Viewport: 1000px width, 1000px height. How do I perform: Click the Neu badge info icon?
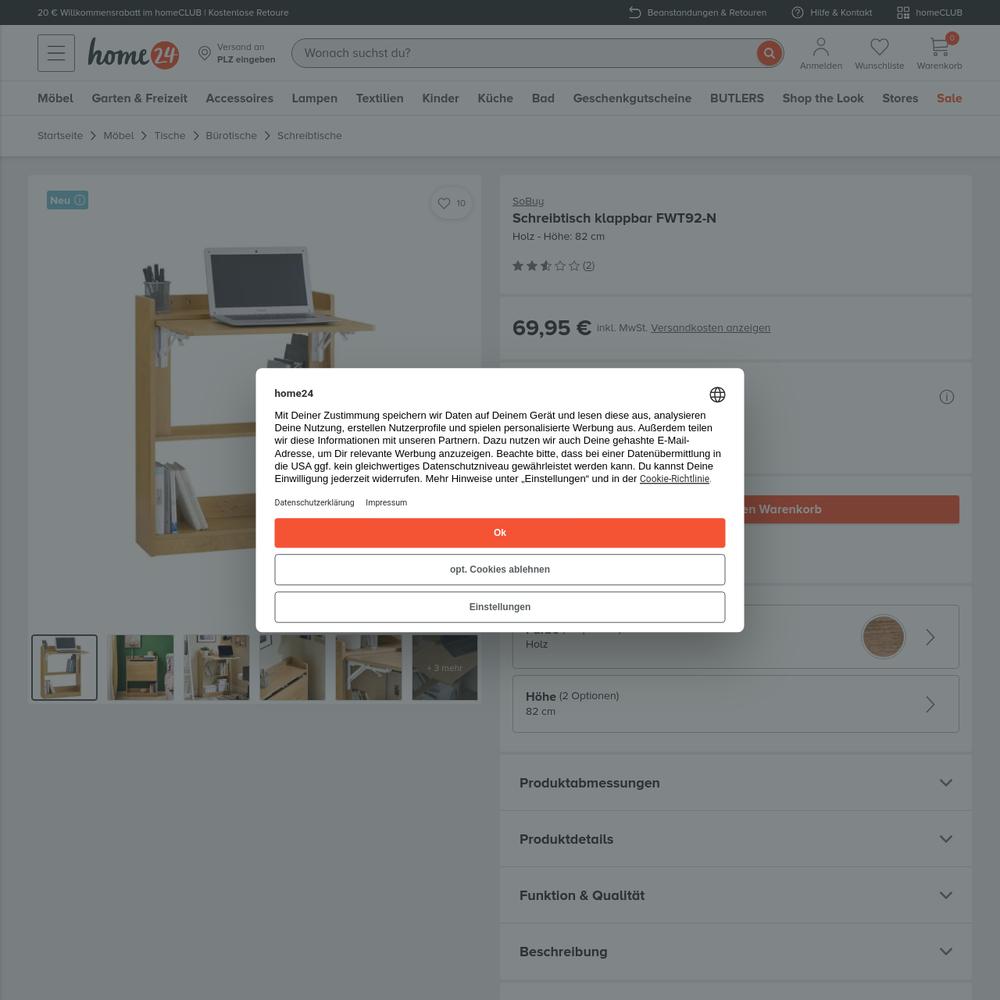pos(80,200)
